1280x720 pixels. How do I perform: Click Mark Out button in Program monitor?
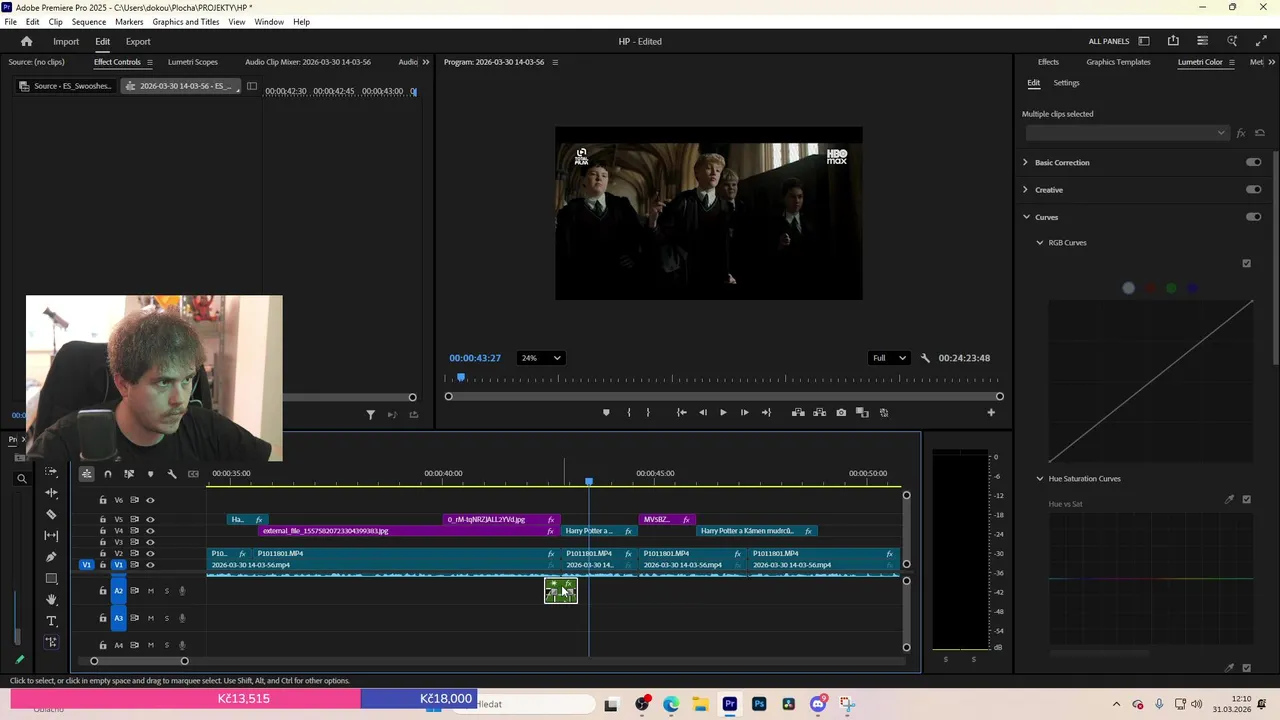pyautogui.click(x=648, y=412)
